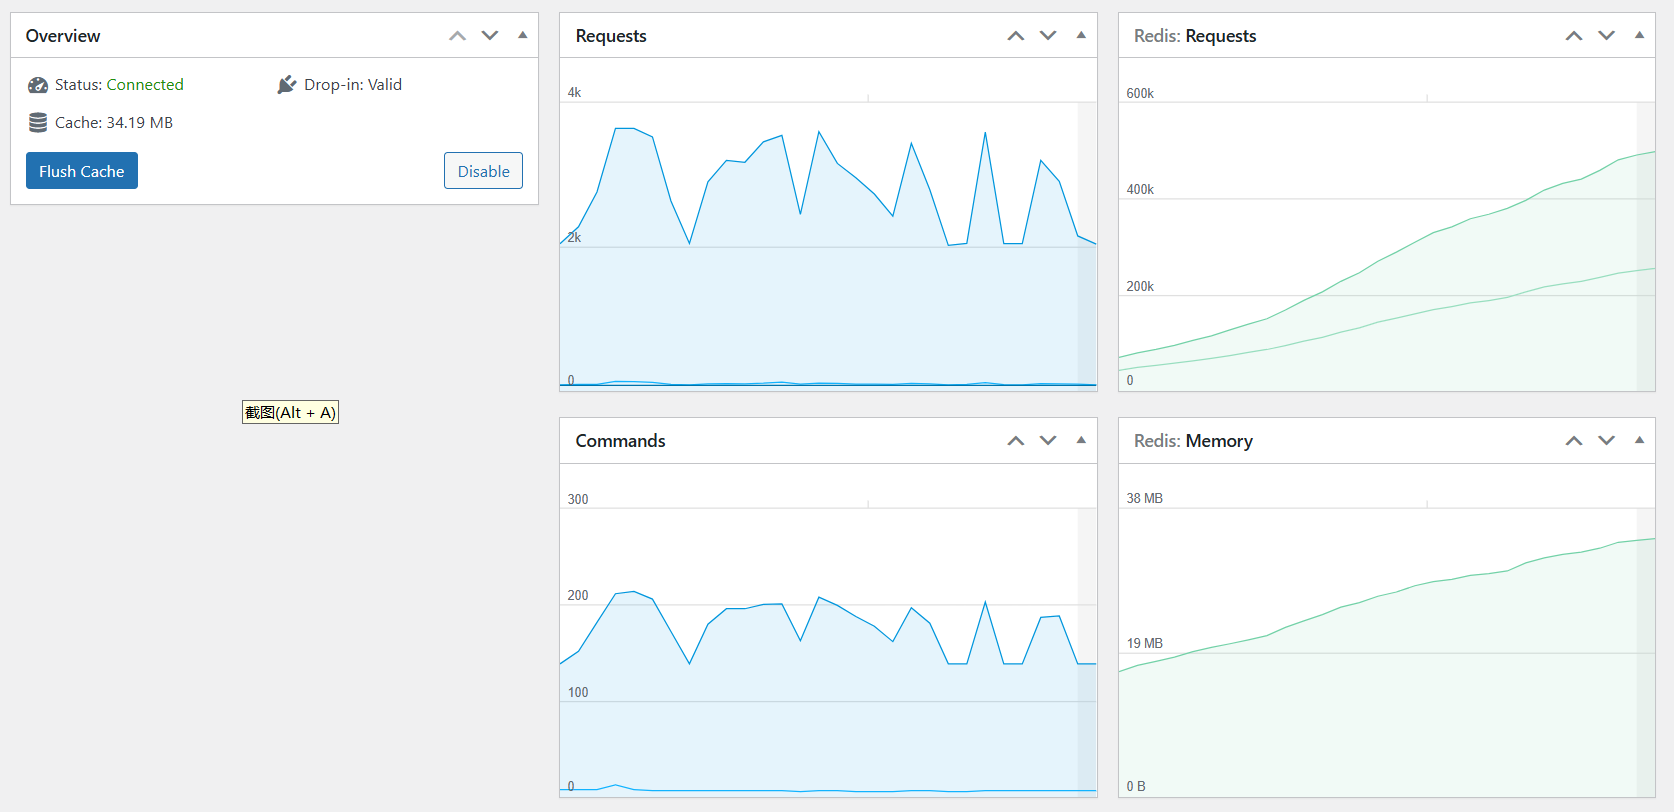
Task: Move Commands panel up with arrow
Action: point(1016,441)
